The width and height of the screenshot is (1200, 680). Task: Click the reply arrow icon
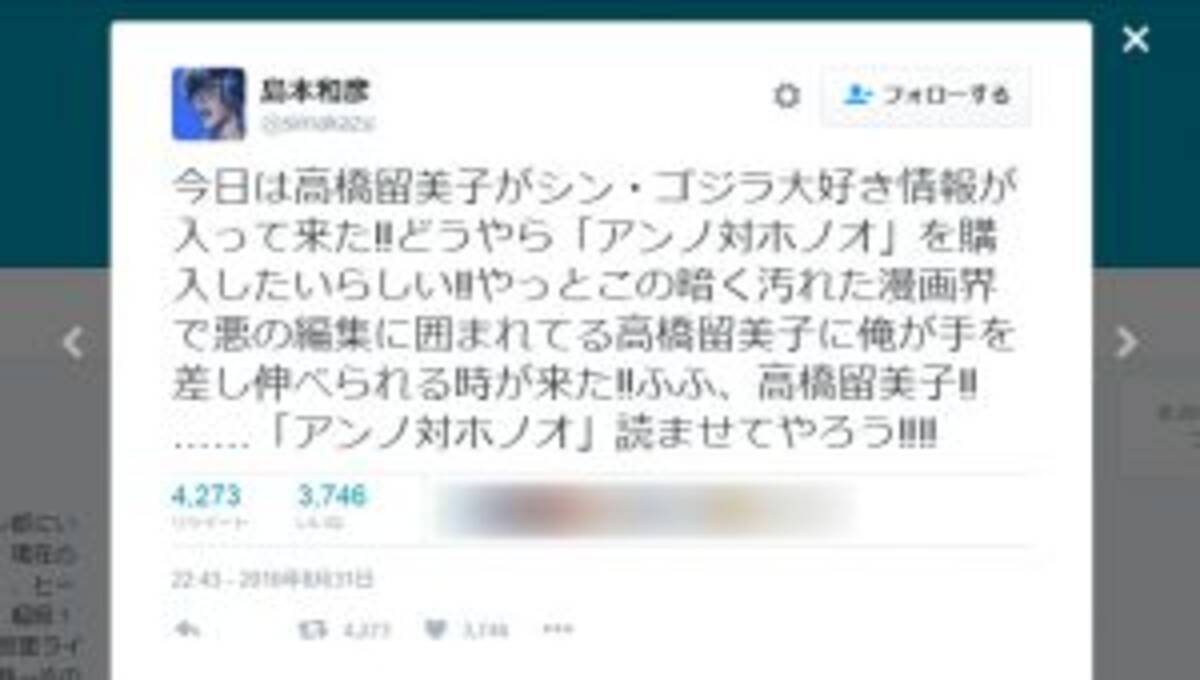pos(187,630)
